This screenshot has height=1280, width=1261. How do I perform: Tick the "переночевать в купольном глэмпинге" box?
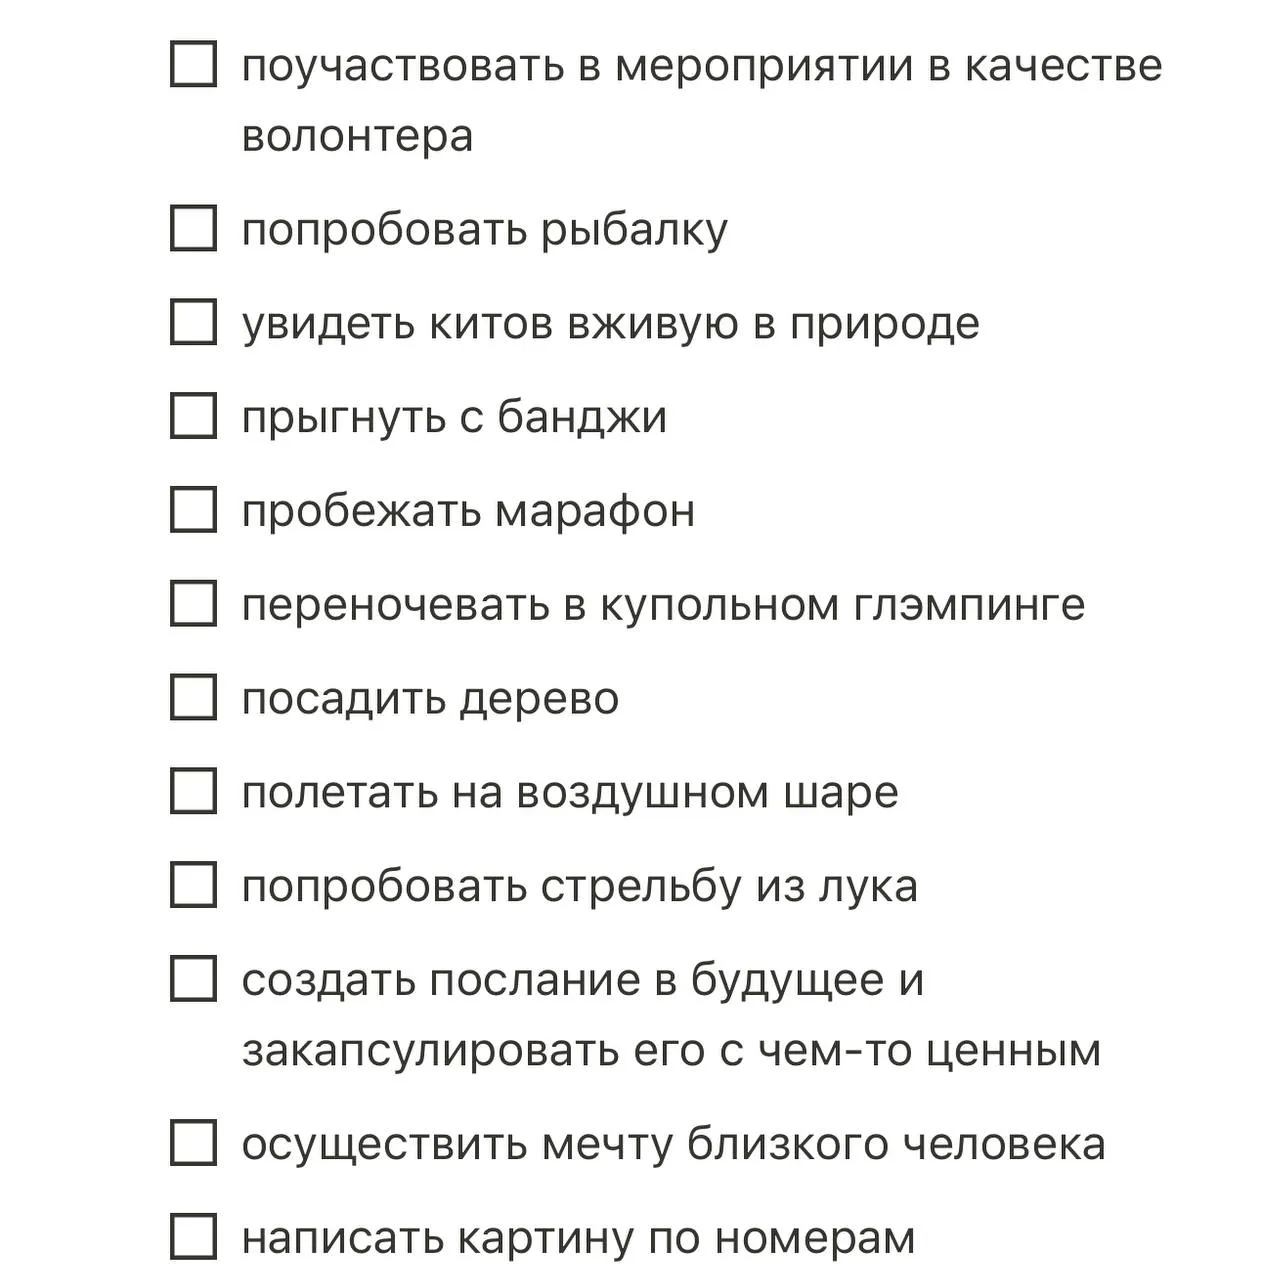(x=193, y=604)
